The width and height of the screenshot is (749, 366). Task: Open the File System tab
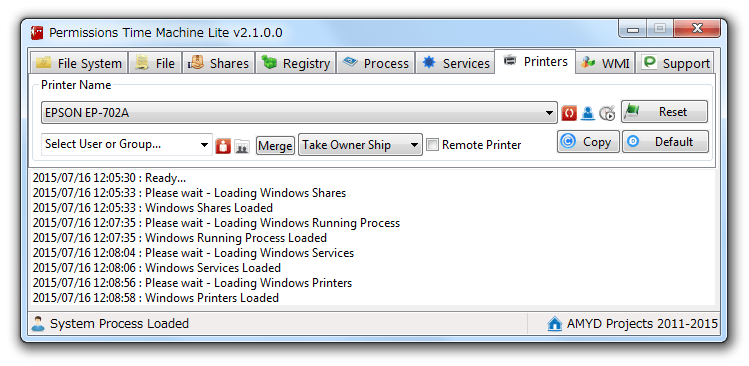tap(79, 63)
